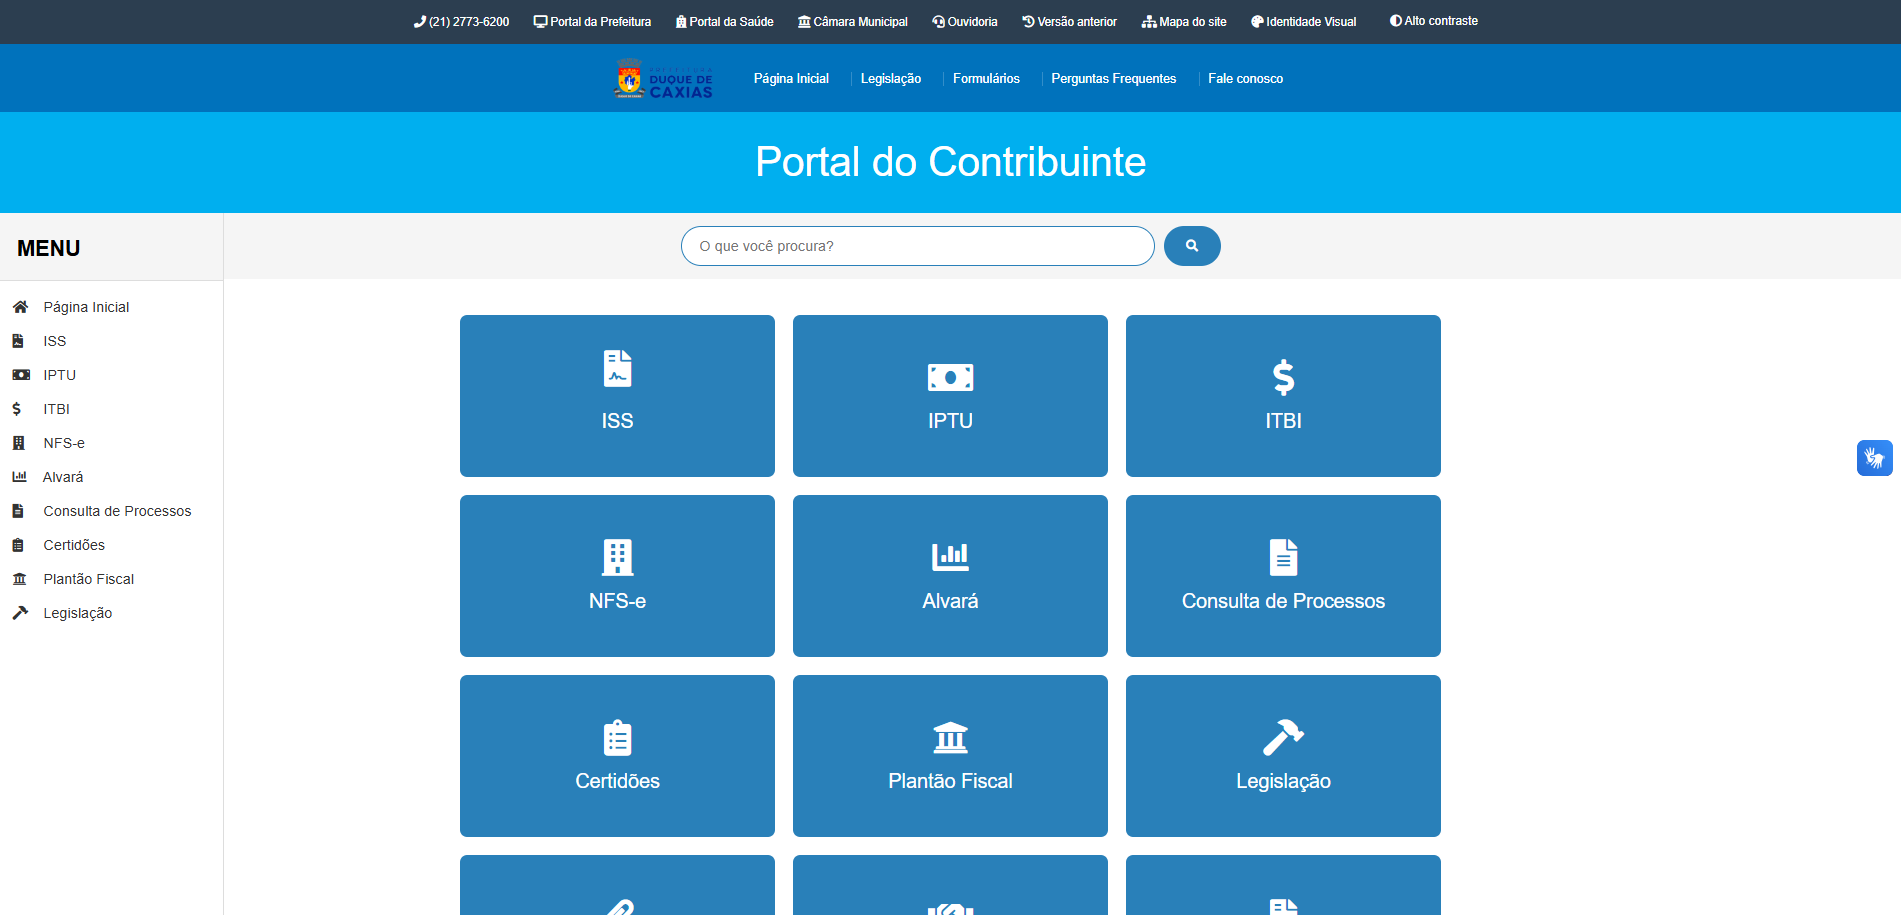Open Mapa do site link
1901x915 pixels.
[x=1184, y=22]
